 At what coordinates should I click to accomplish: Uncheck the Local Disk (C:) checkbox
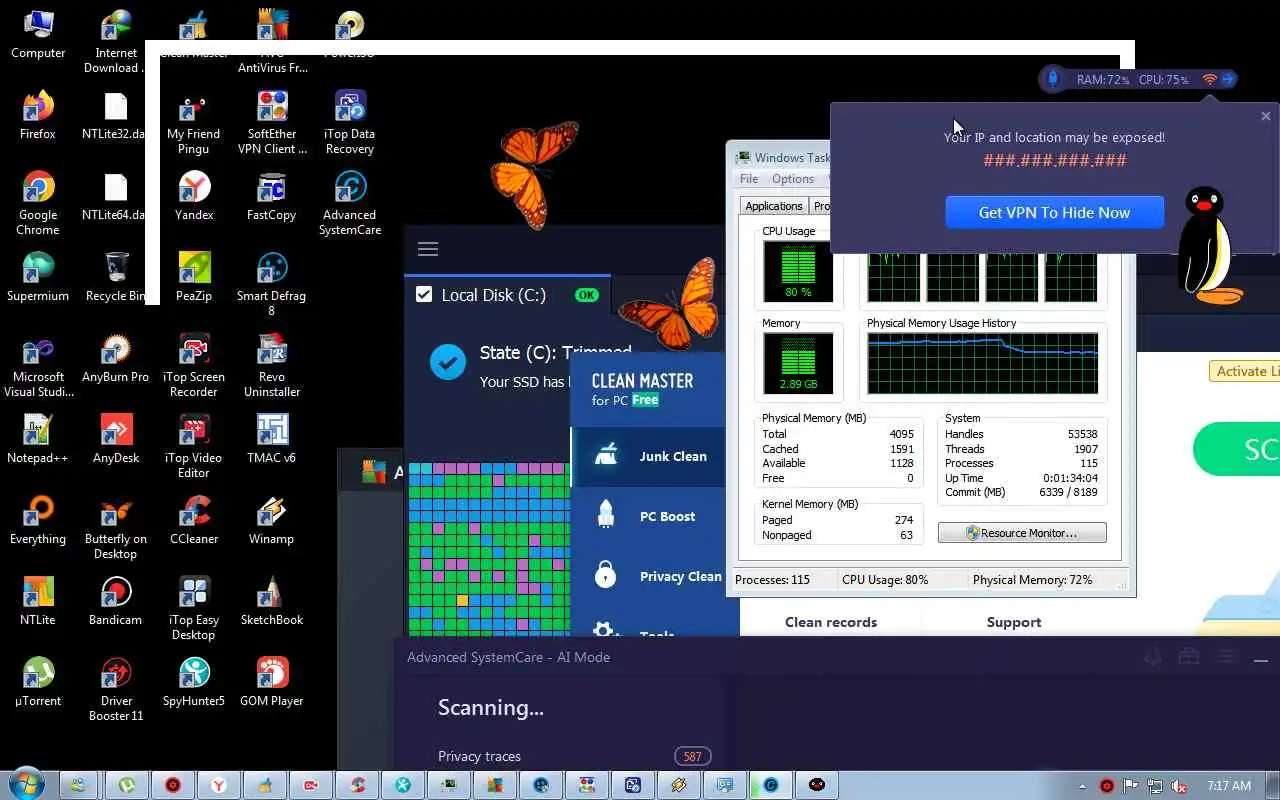424,294
